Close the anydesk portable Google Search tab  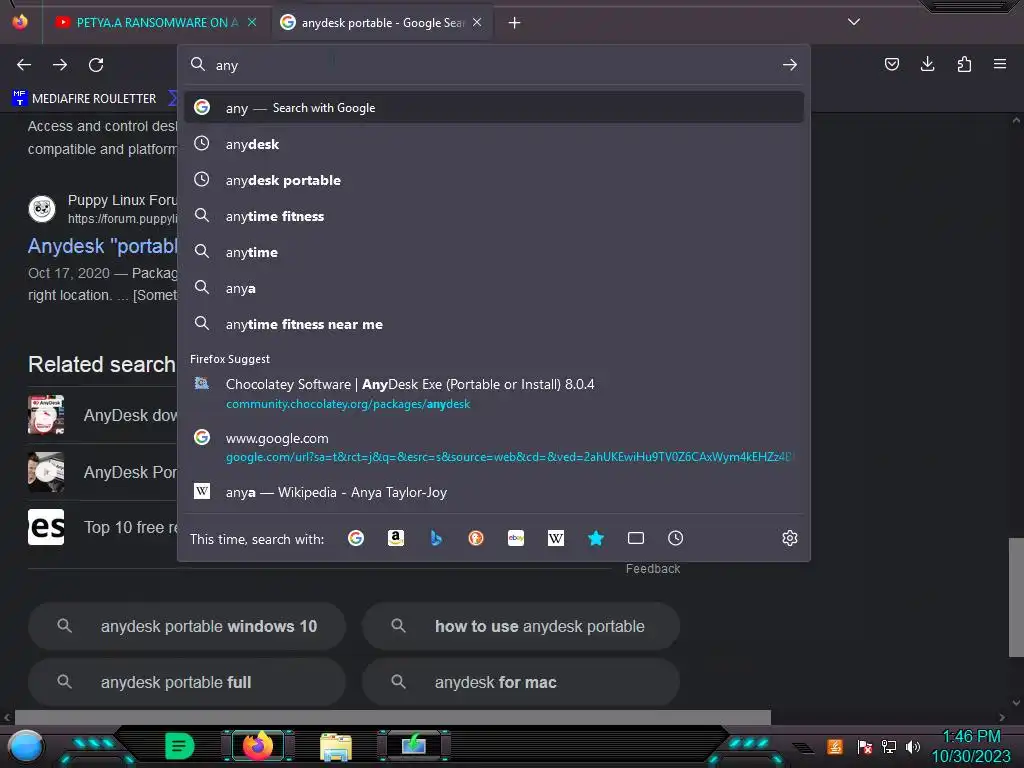tap(477, 22)
